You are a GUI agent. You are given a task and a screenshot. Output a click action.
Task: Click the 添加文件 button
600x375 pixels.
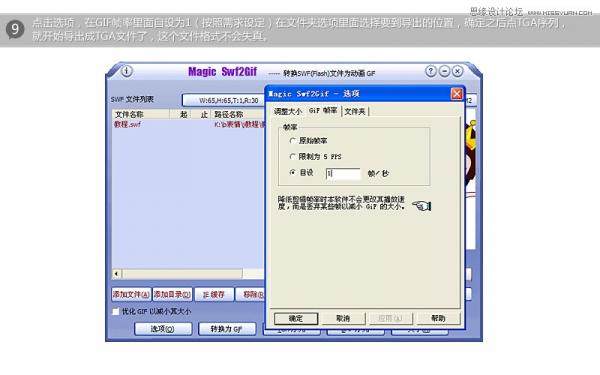[x=131, y=295]
